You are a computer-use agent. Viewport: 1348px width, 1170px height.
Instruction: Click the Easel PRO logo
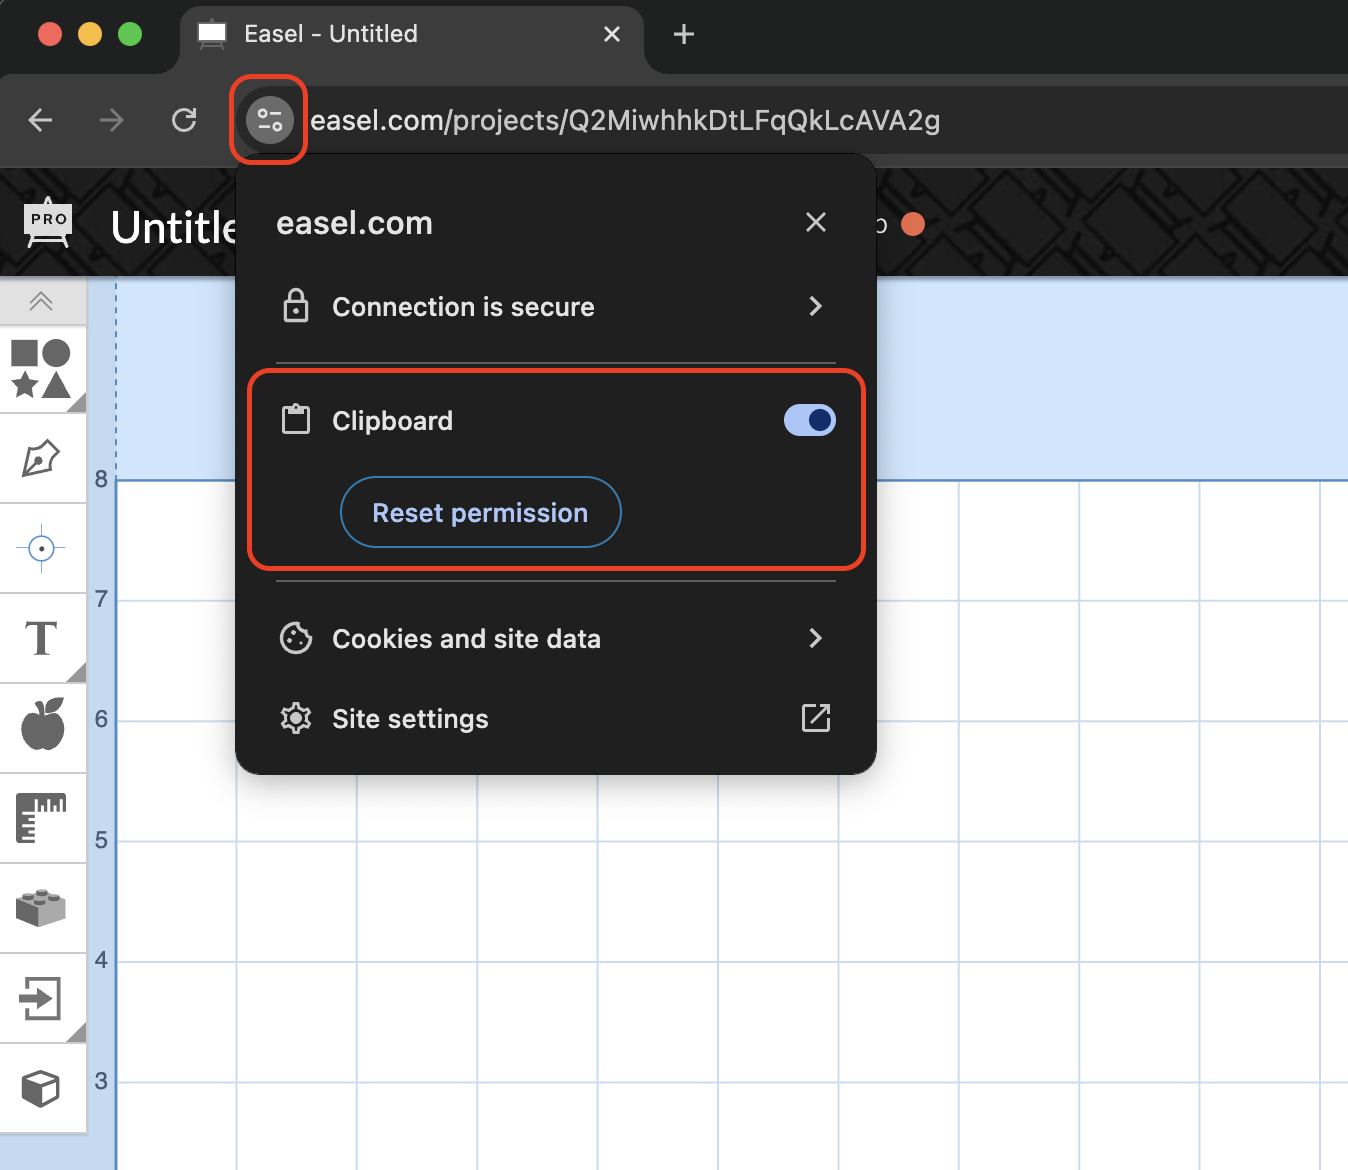tap(46, 222)
